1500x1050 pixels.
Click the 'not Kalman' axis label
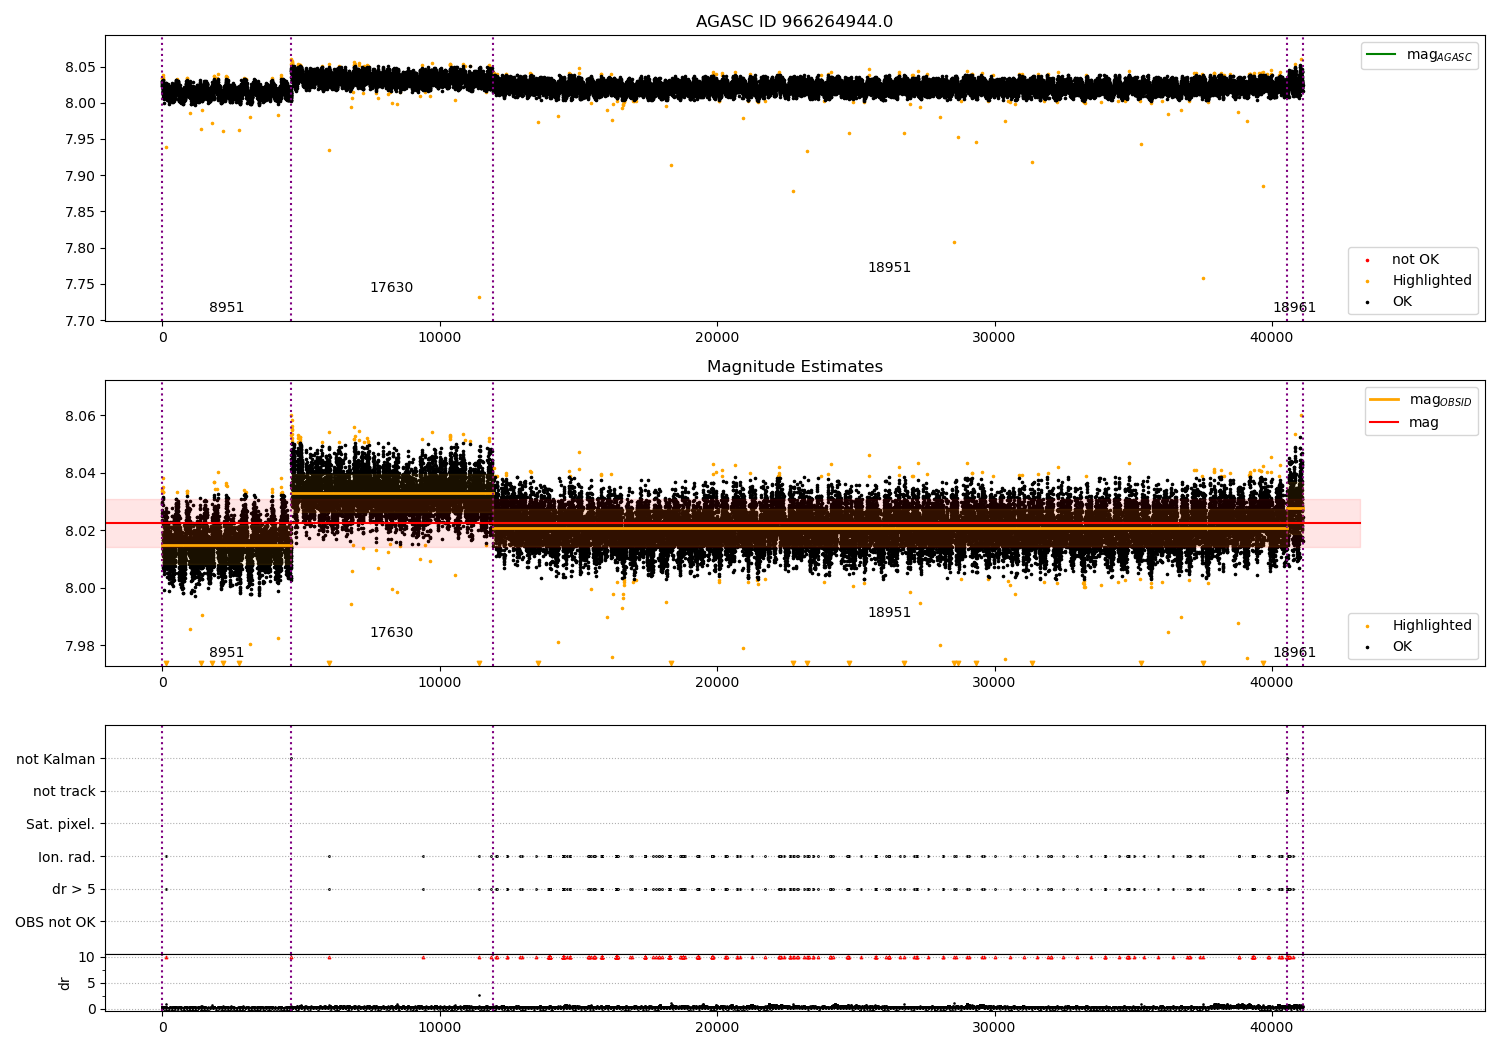(x=55, y=759)
